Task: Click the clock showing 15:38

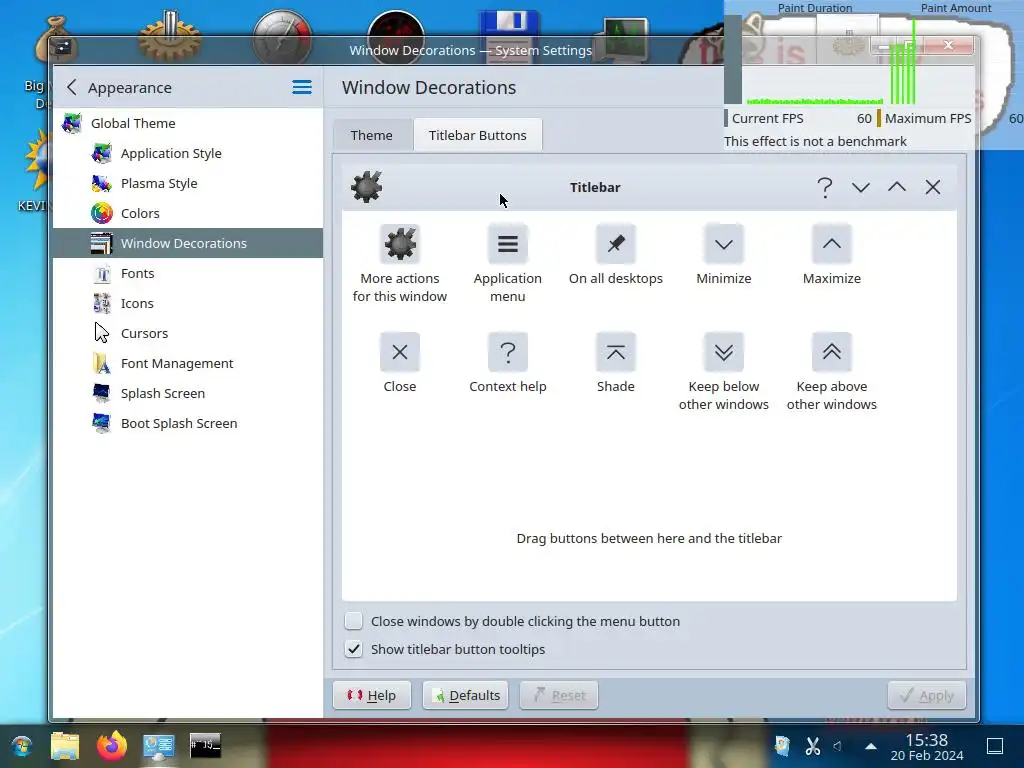Action: (927, 746)
